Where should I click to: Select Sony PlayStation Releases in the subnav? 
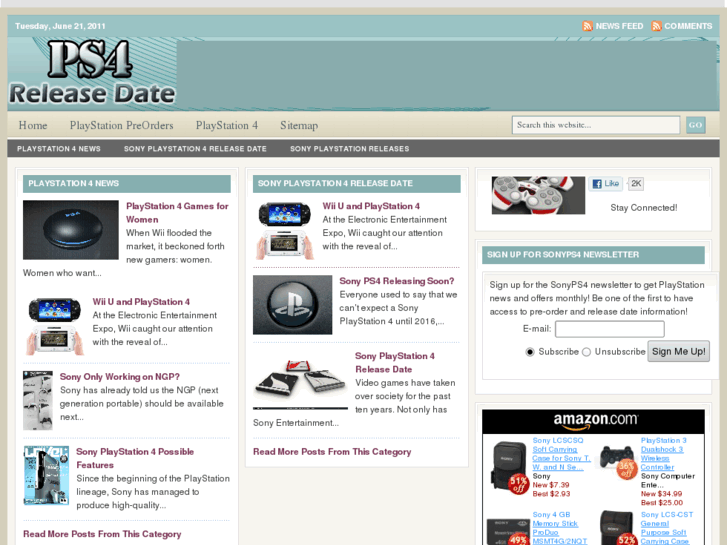click(x=350, y=149)
